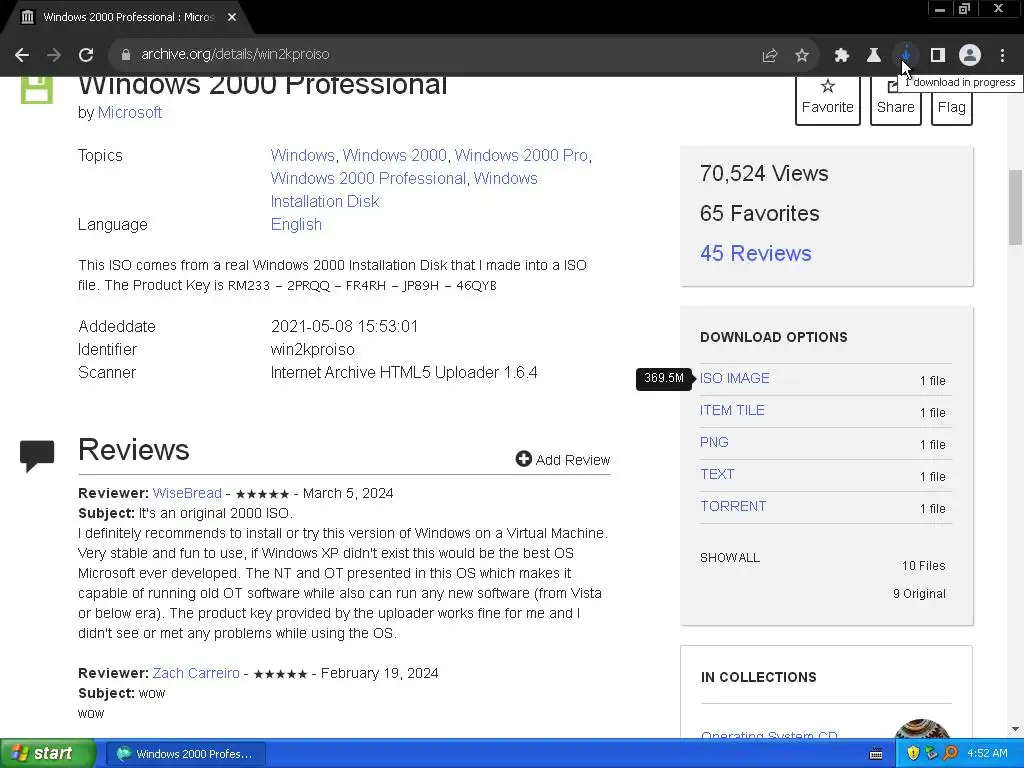Open the Microsoft creator link
This screenshot has height=768, width=1024.
point(129,112)
